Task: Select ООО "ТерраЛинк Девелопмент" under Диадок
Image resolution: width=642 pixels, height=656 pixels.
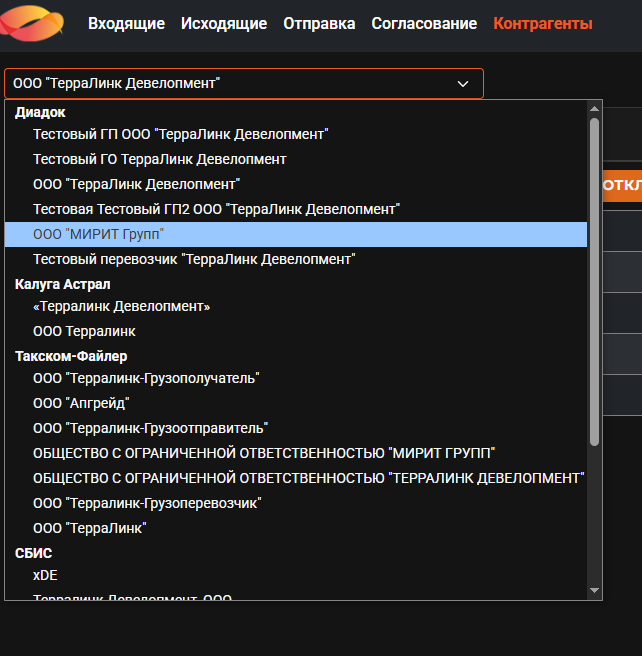Action: point(296,184)
